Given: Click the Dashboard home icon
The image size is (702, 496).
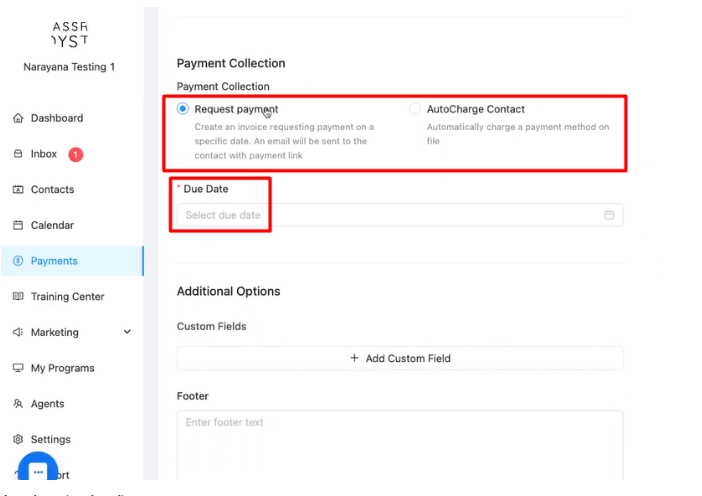Looking at the screenshot, I should point(18,118).
